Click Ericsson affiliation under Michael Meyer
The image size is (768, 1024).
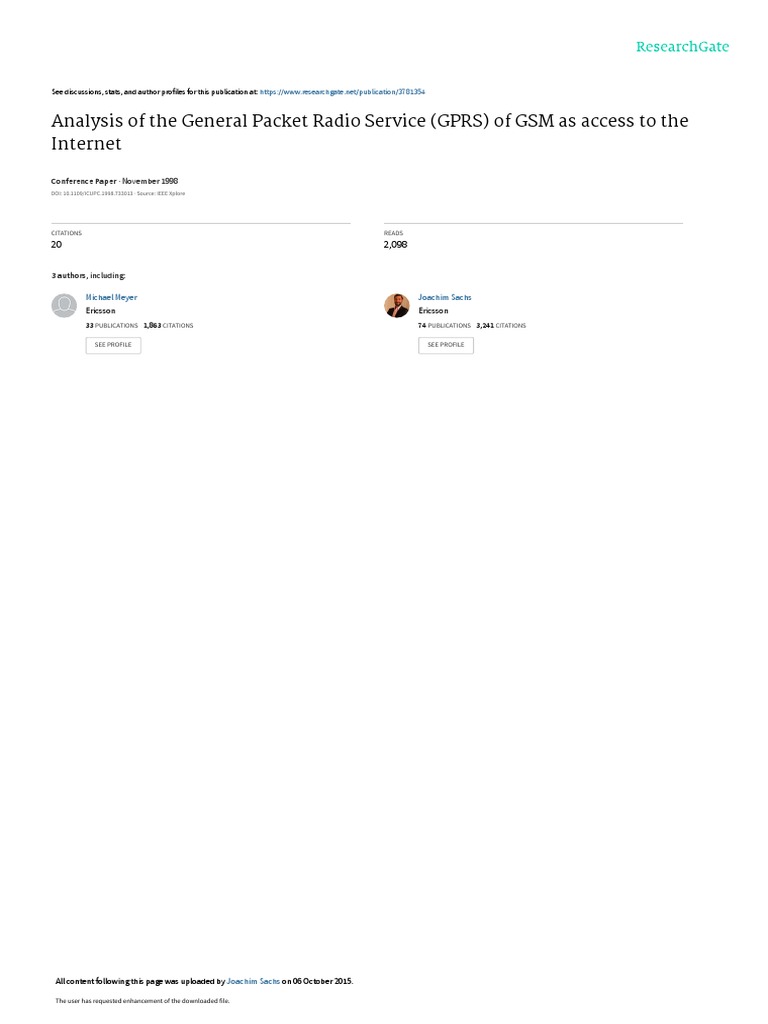point(101,311)
